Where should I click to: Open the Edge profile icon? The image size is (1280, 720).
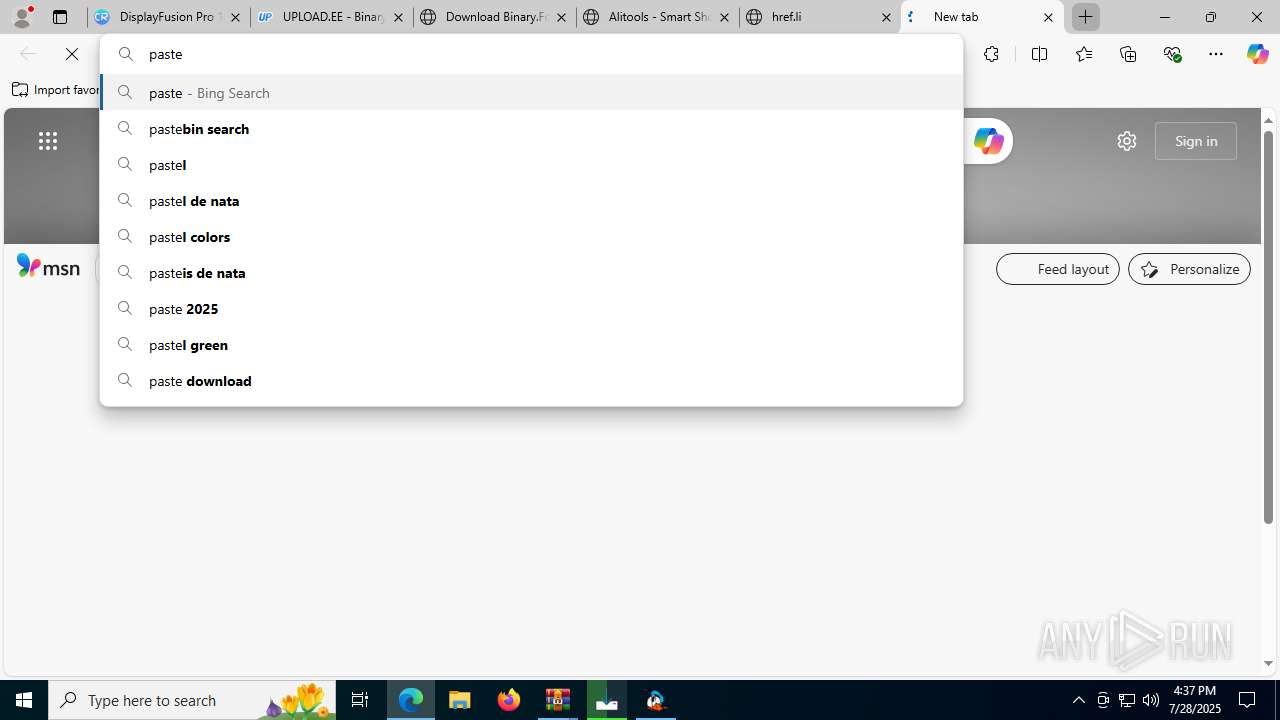coord(22,17)
